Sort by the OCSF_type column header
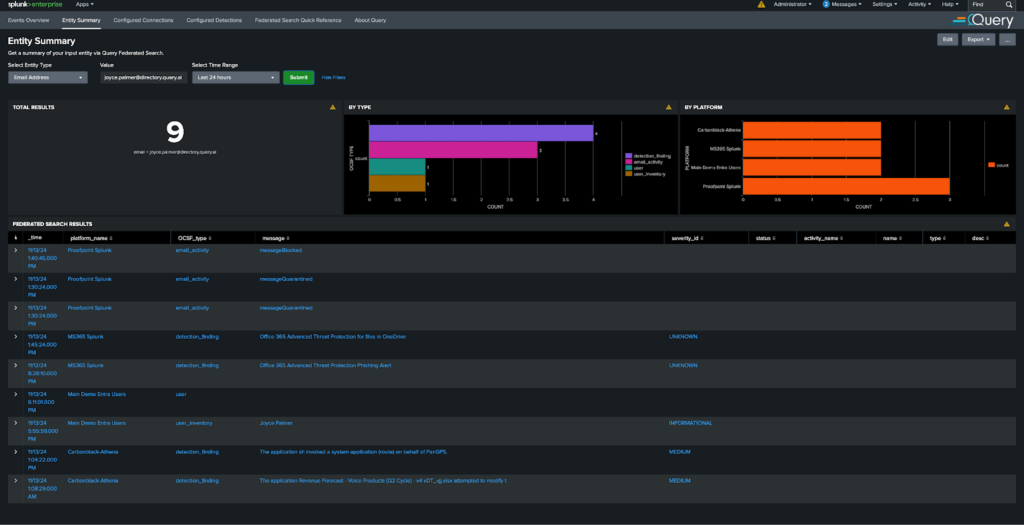Viewport: 1024px width, 525px height. pos(195,238)
